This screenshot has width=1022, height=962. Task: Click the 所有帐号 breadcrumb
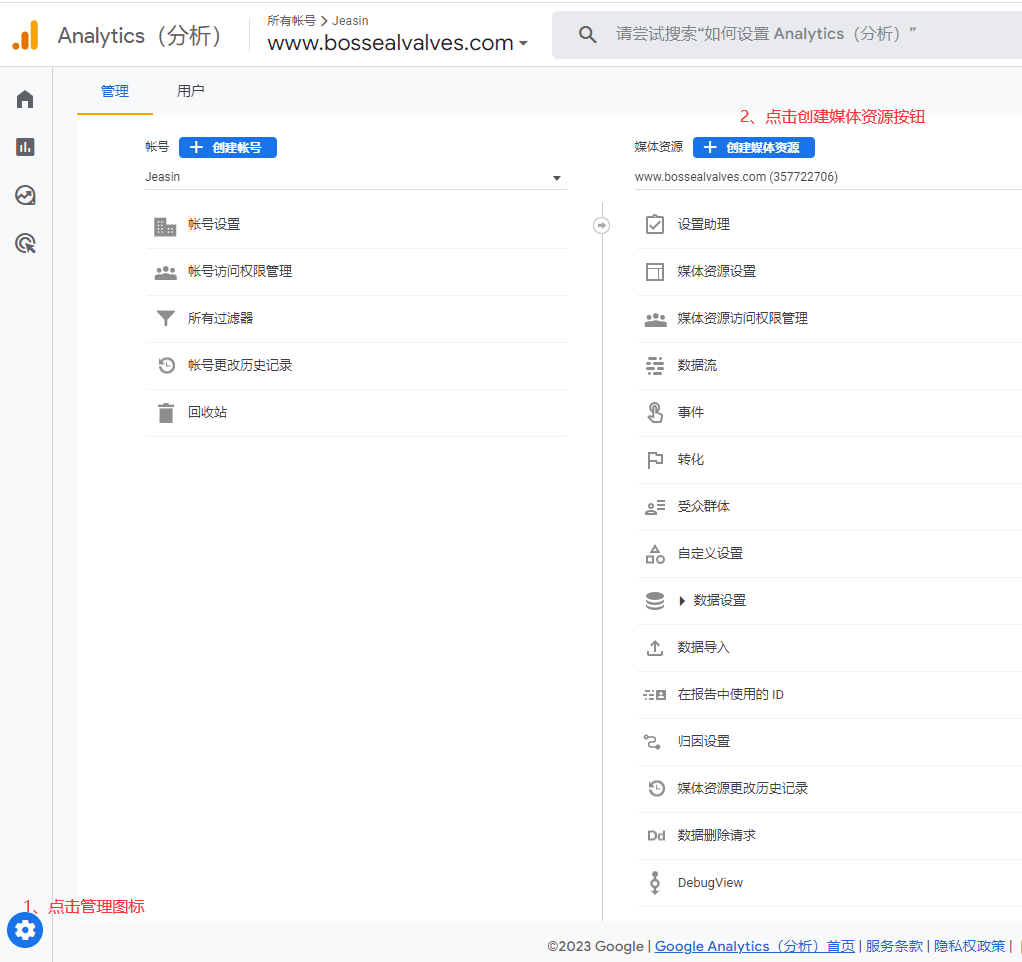point(291,21)
